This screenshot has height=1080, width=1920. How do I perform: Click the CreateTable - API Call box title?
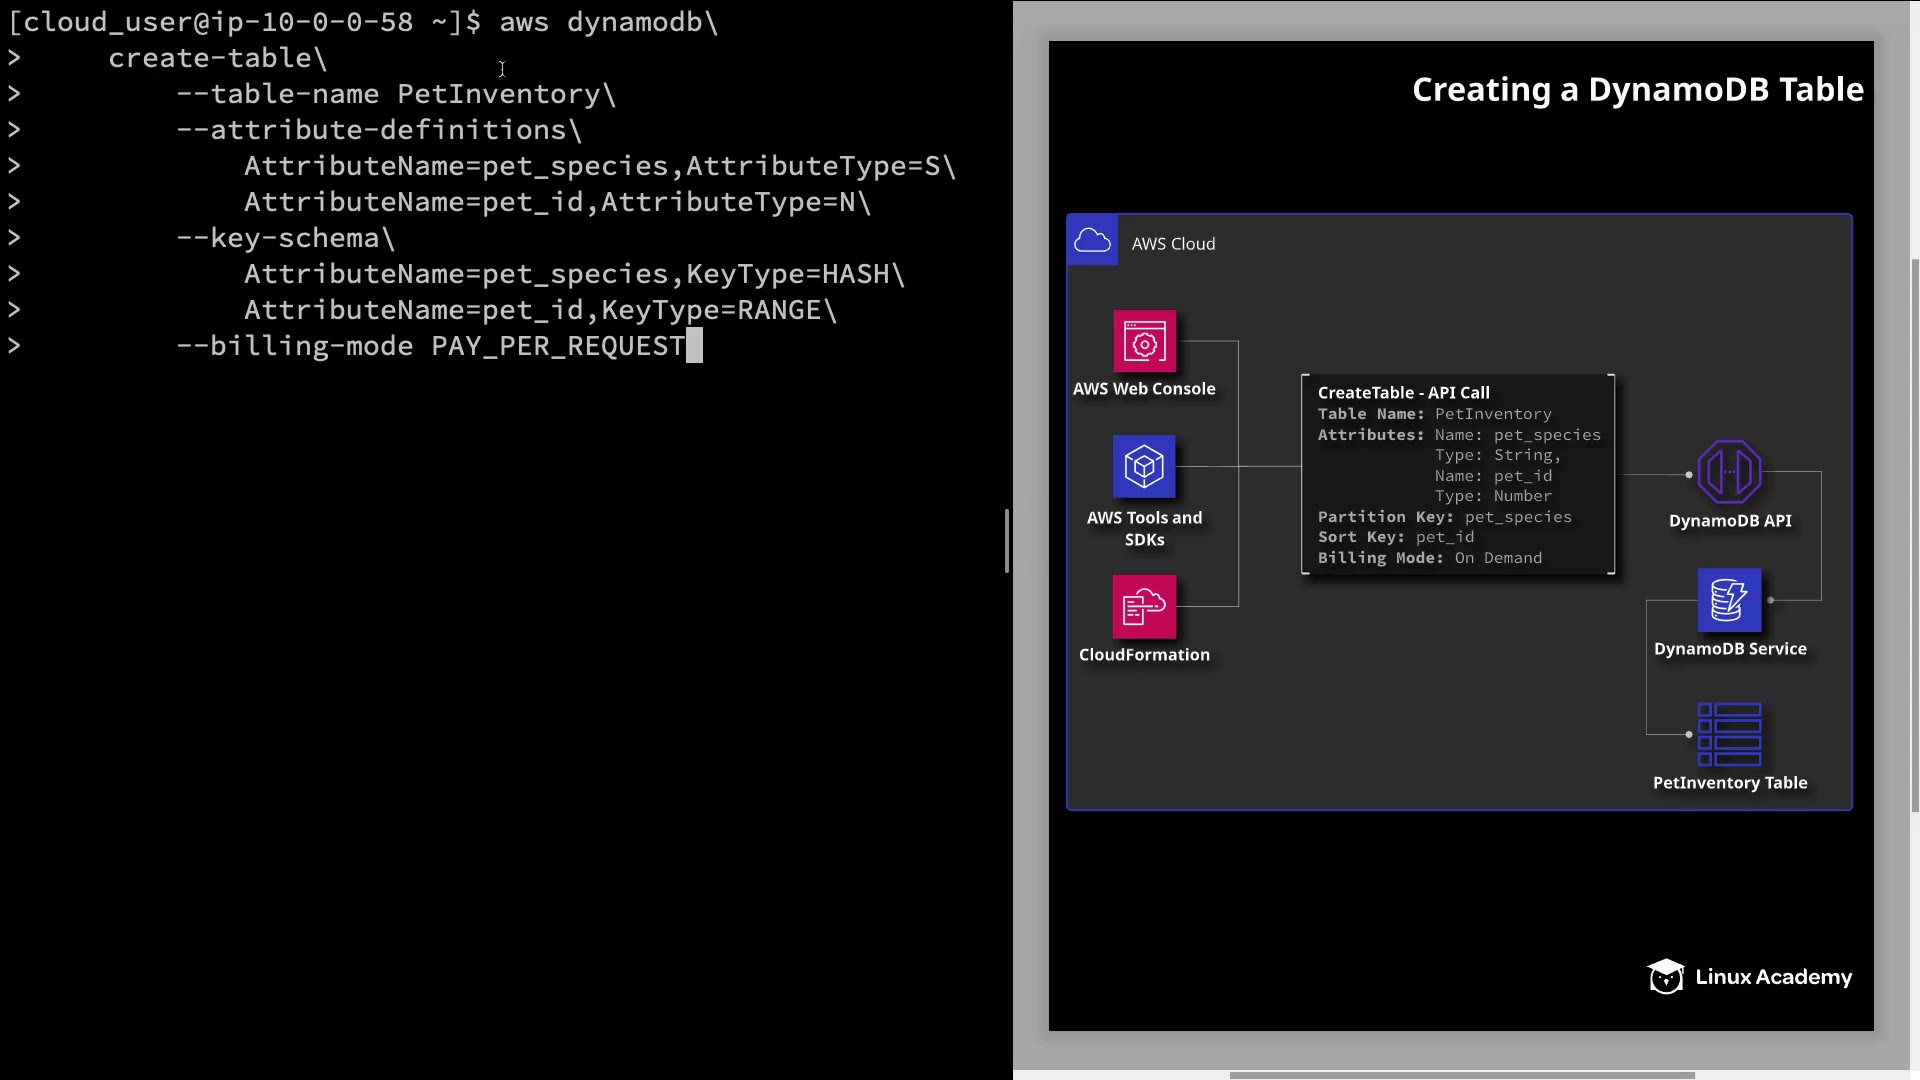coord(1403,393)
